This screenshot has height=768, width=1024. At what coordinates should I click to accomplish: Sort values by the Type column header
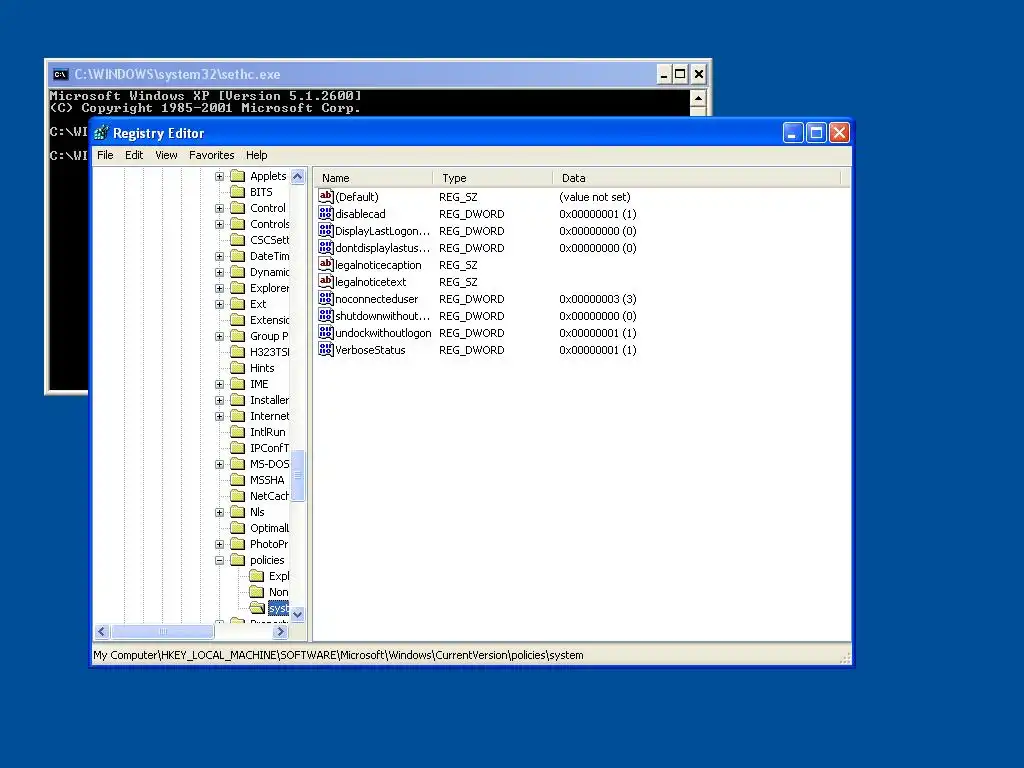pyautogui.click(x=492, y=178)
